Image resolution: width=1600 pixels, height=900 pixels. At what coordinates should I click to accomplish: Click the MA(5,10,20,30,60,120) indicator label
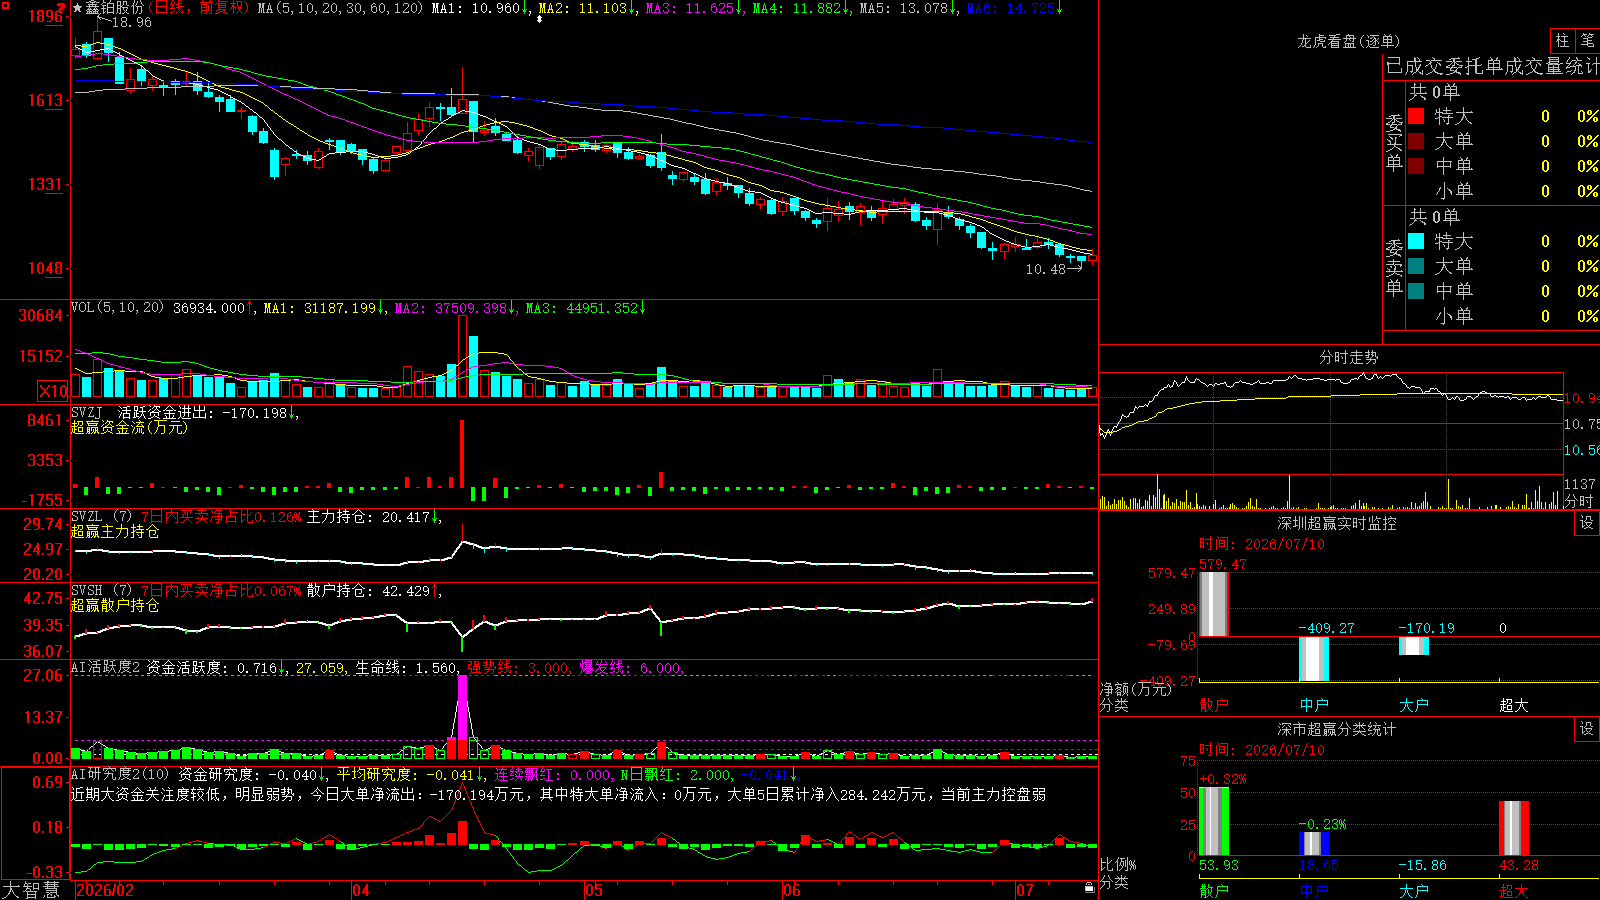pyautogui.click(x=342, y=8)
